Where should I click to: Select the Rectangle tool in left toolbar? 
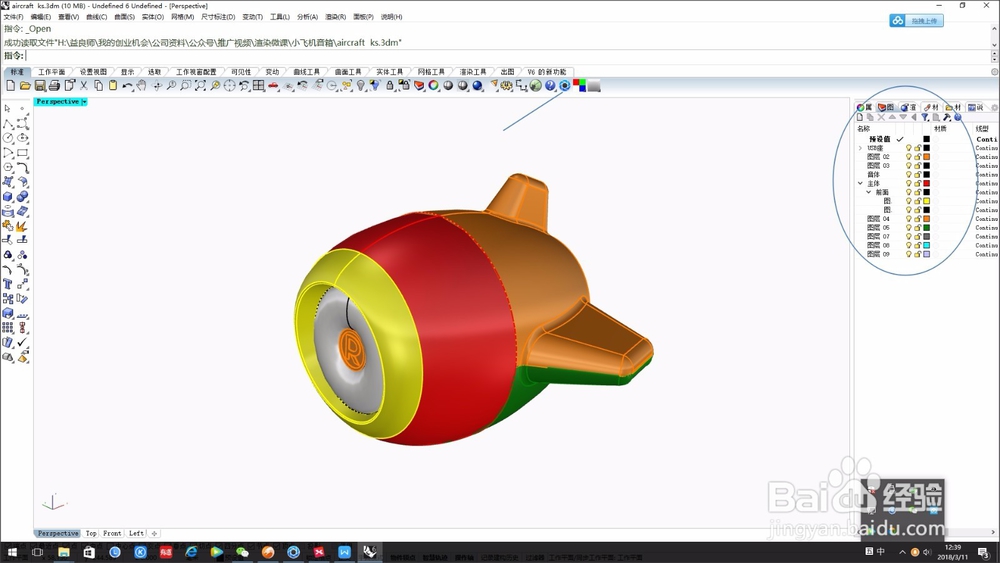22,152
